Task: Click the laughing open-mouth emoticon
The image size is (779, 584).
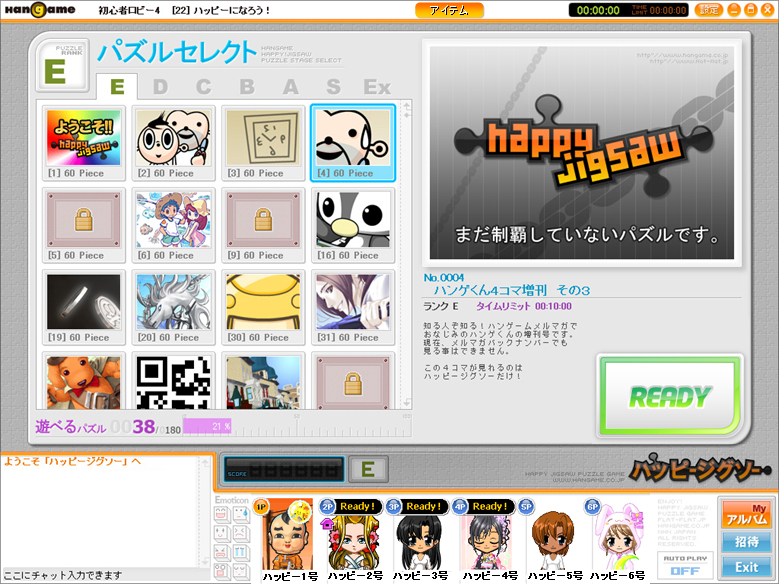Action: coord(222,514)
